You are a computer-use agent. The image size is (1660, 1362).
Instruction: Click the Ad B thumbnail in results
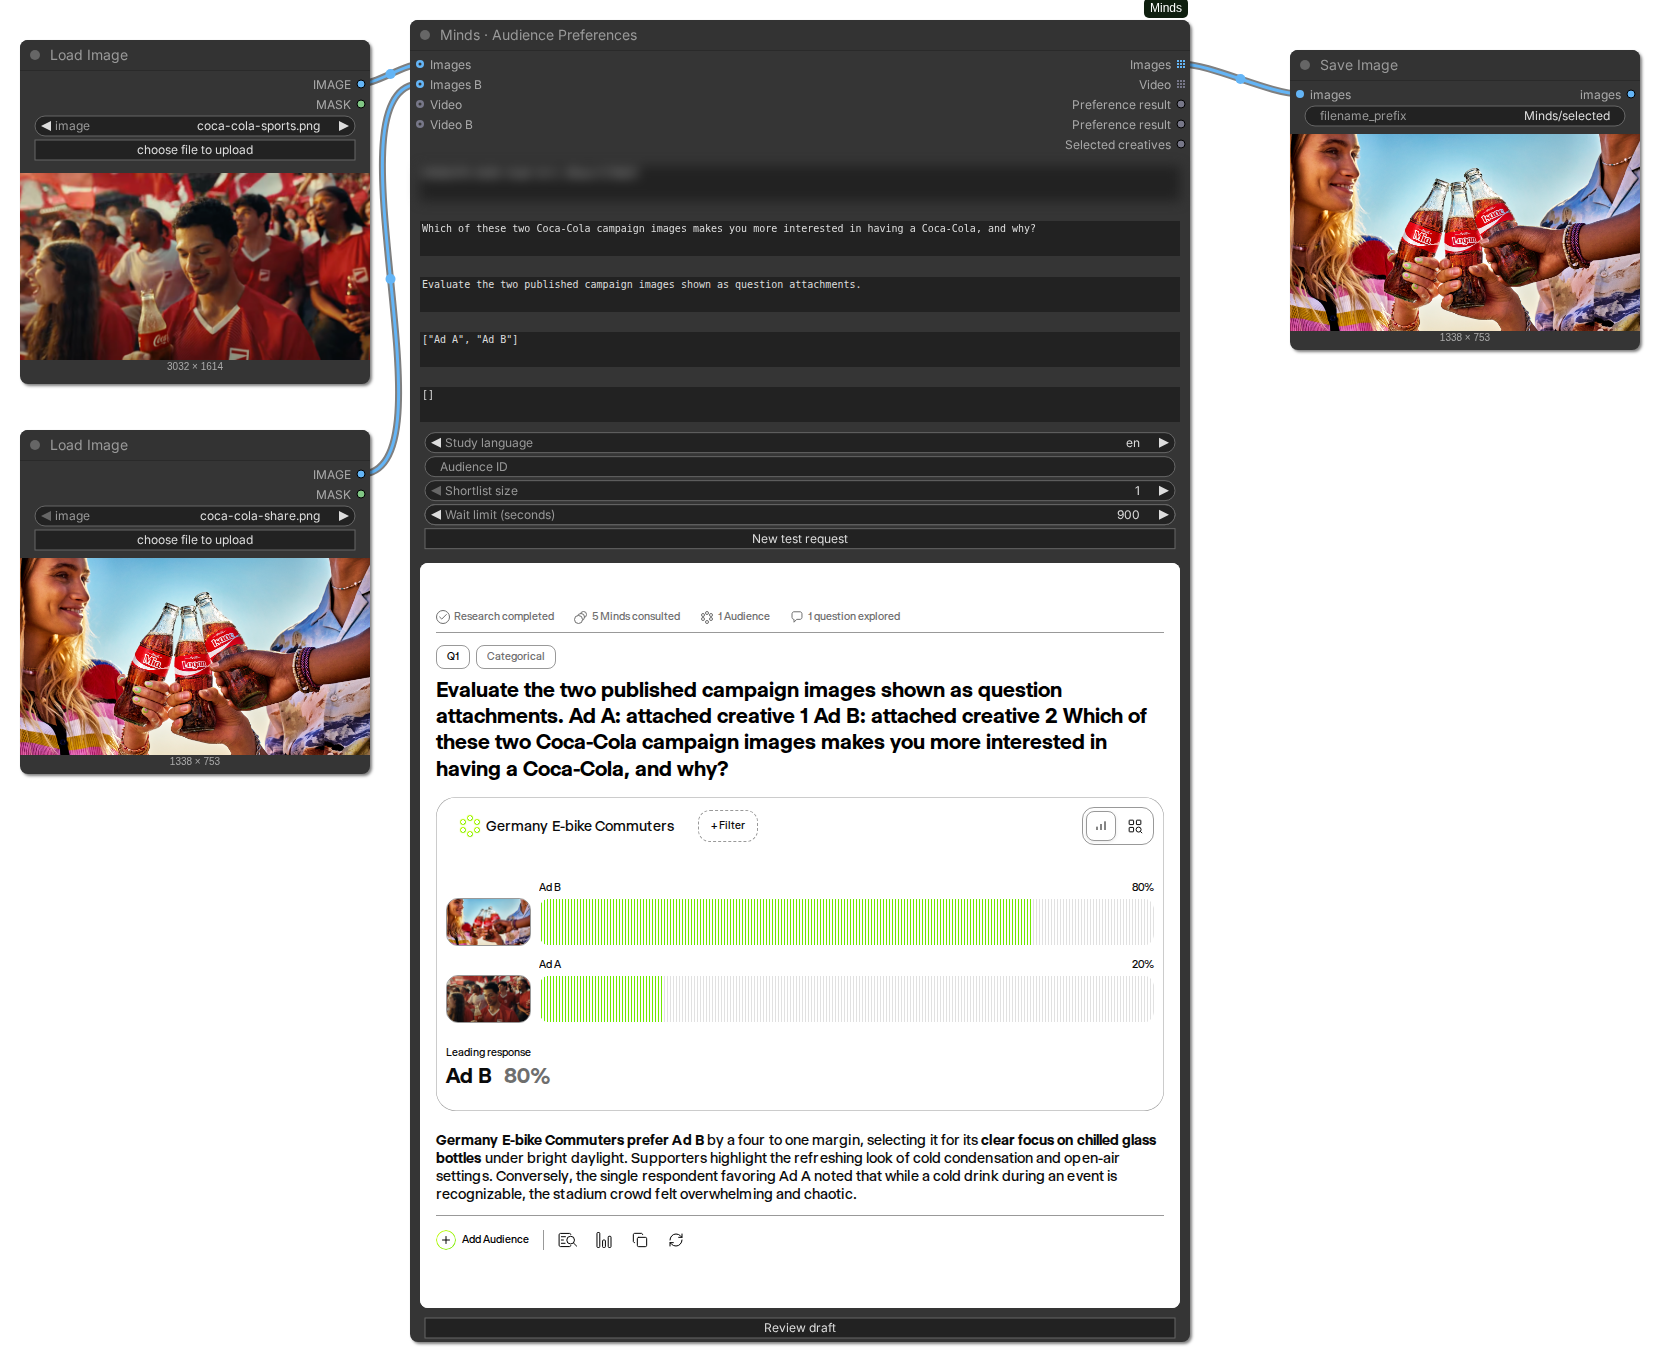tap(488, 922)
